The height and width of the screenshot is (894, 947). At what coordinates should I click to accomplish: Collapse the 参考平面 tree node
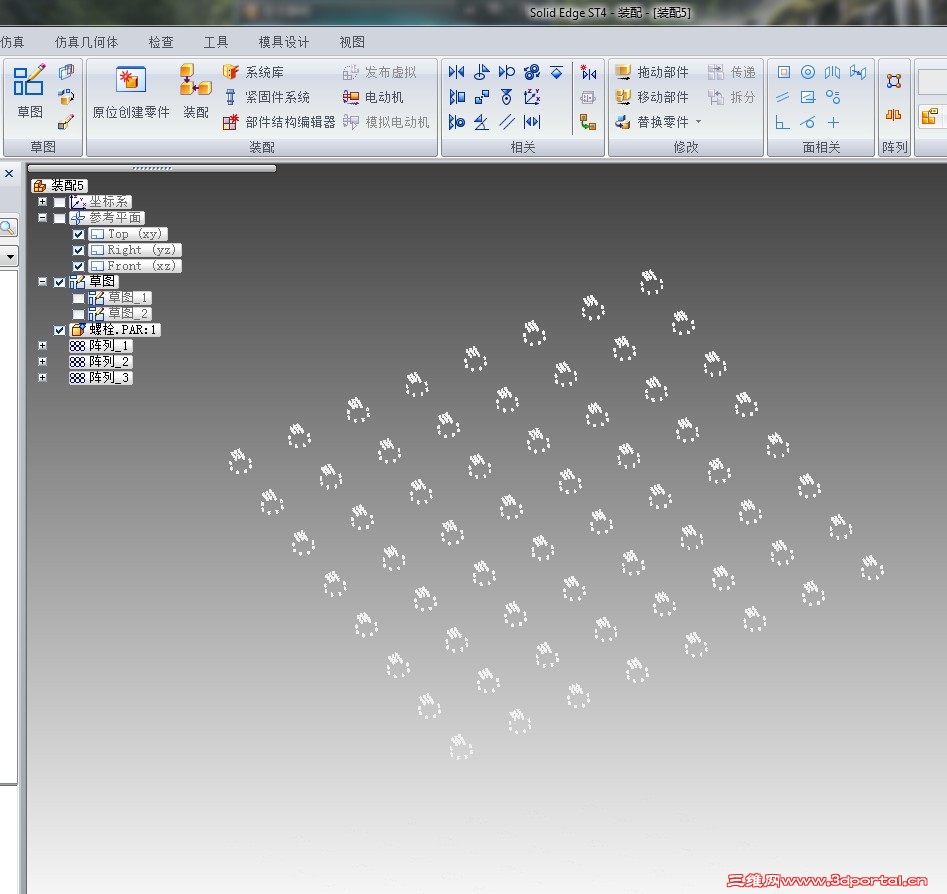coord(42,217)
